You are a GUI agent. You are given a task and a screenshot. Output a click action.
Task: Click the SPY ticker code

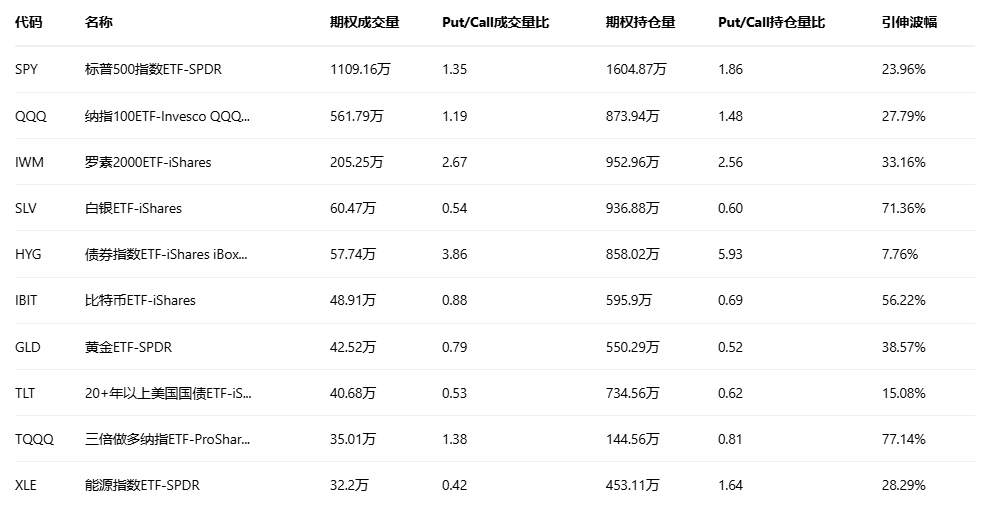pyautogui.click(x=27, y=70)
